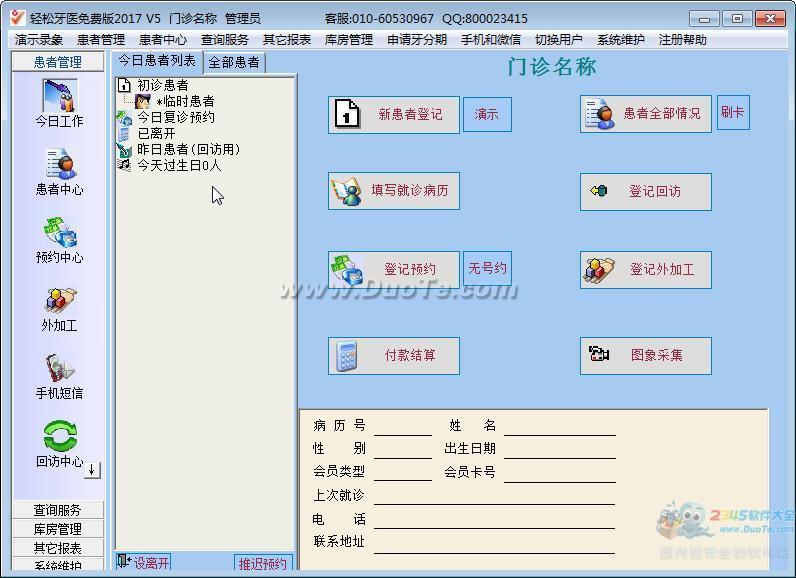Open 图象采集 camera button
796x578 pixels.
pyautogui.click(x=645, y=355)
